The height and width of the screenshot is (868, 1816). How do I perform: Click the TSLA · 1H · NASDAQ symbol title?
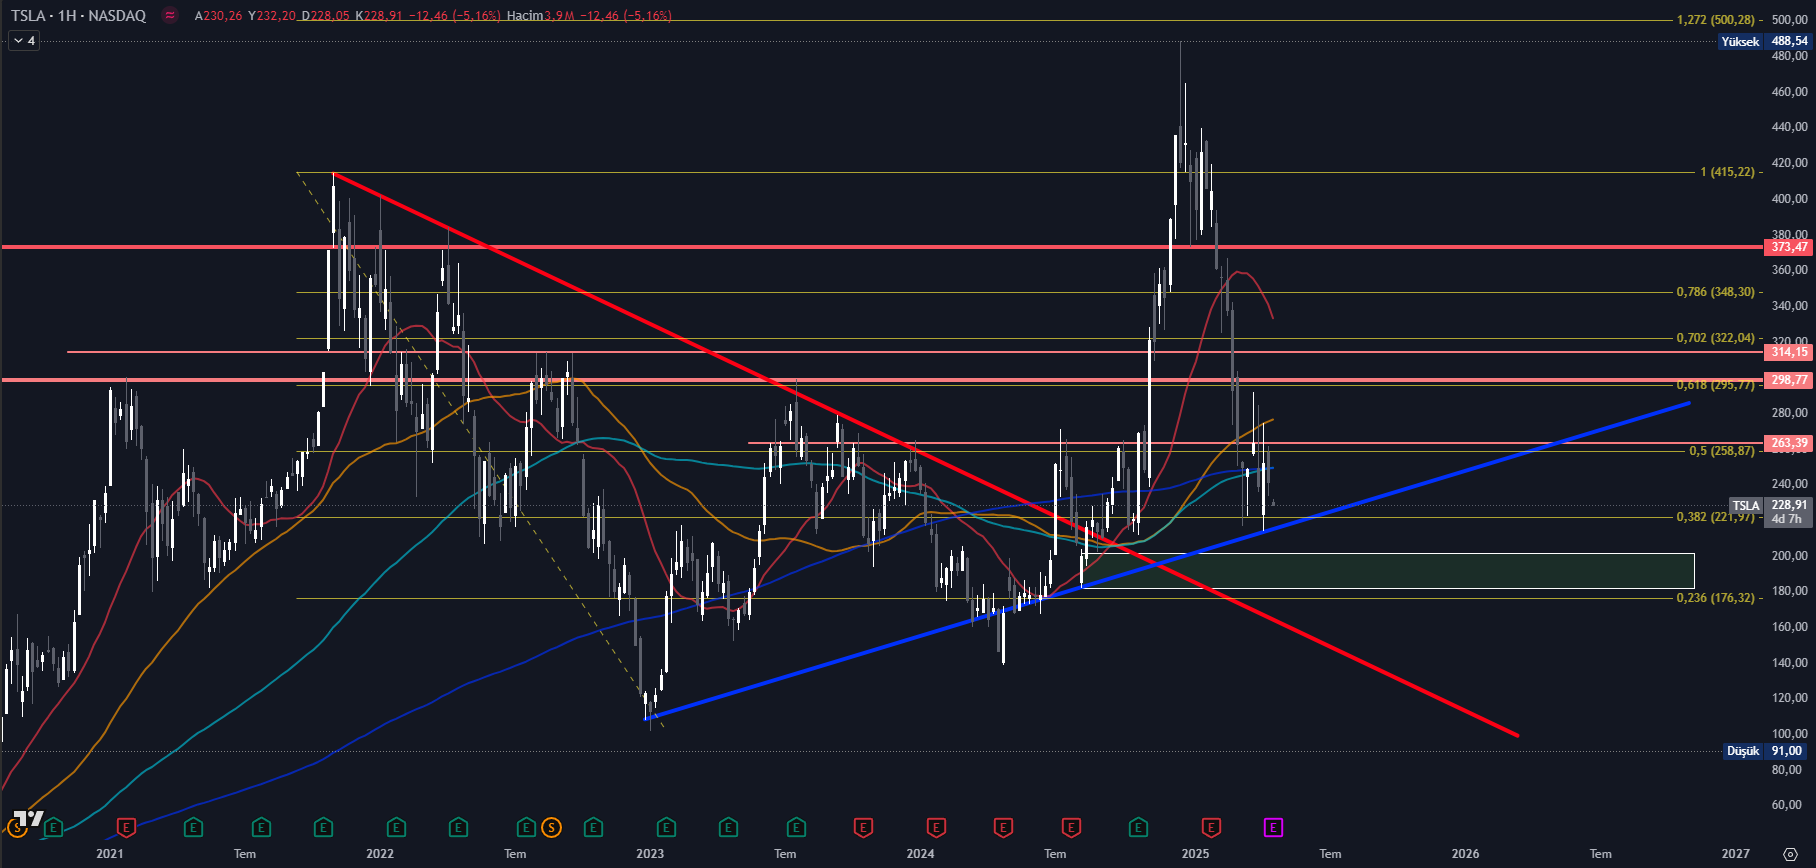[x=78, y=16]
